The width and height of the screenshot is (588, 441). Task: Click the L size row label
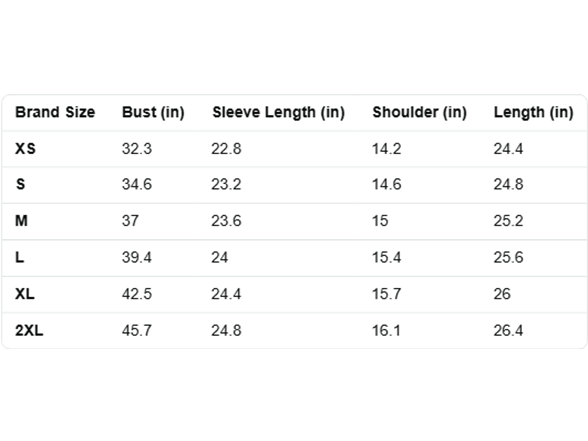(x=20, y=257)
